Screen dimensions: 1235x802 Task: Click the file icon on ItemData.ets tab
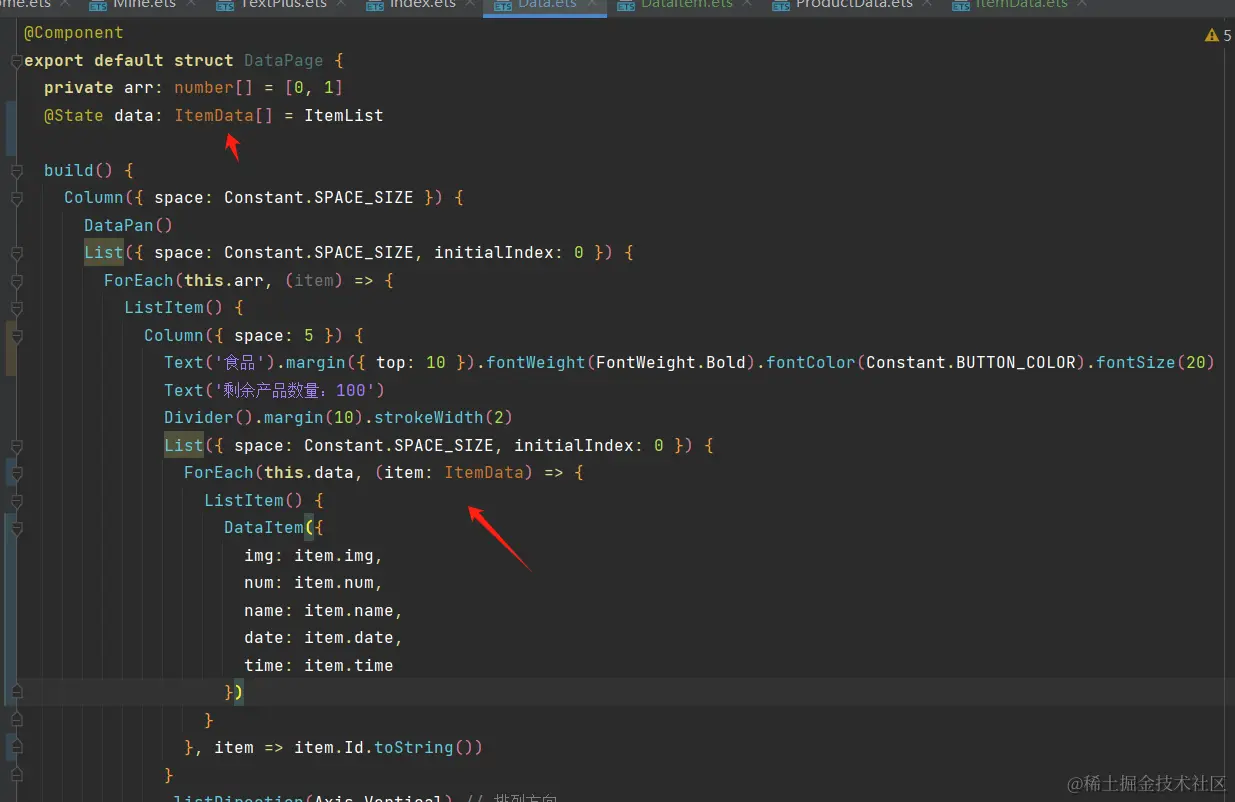pyautogui.click(x=961, y=5)
